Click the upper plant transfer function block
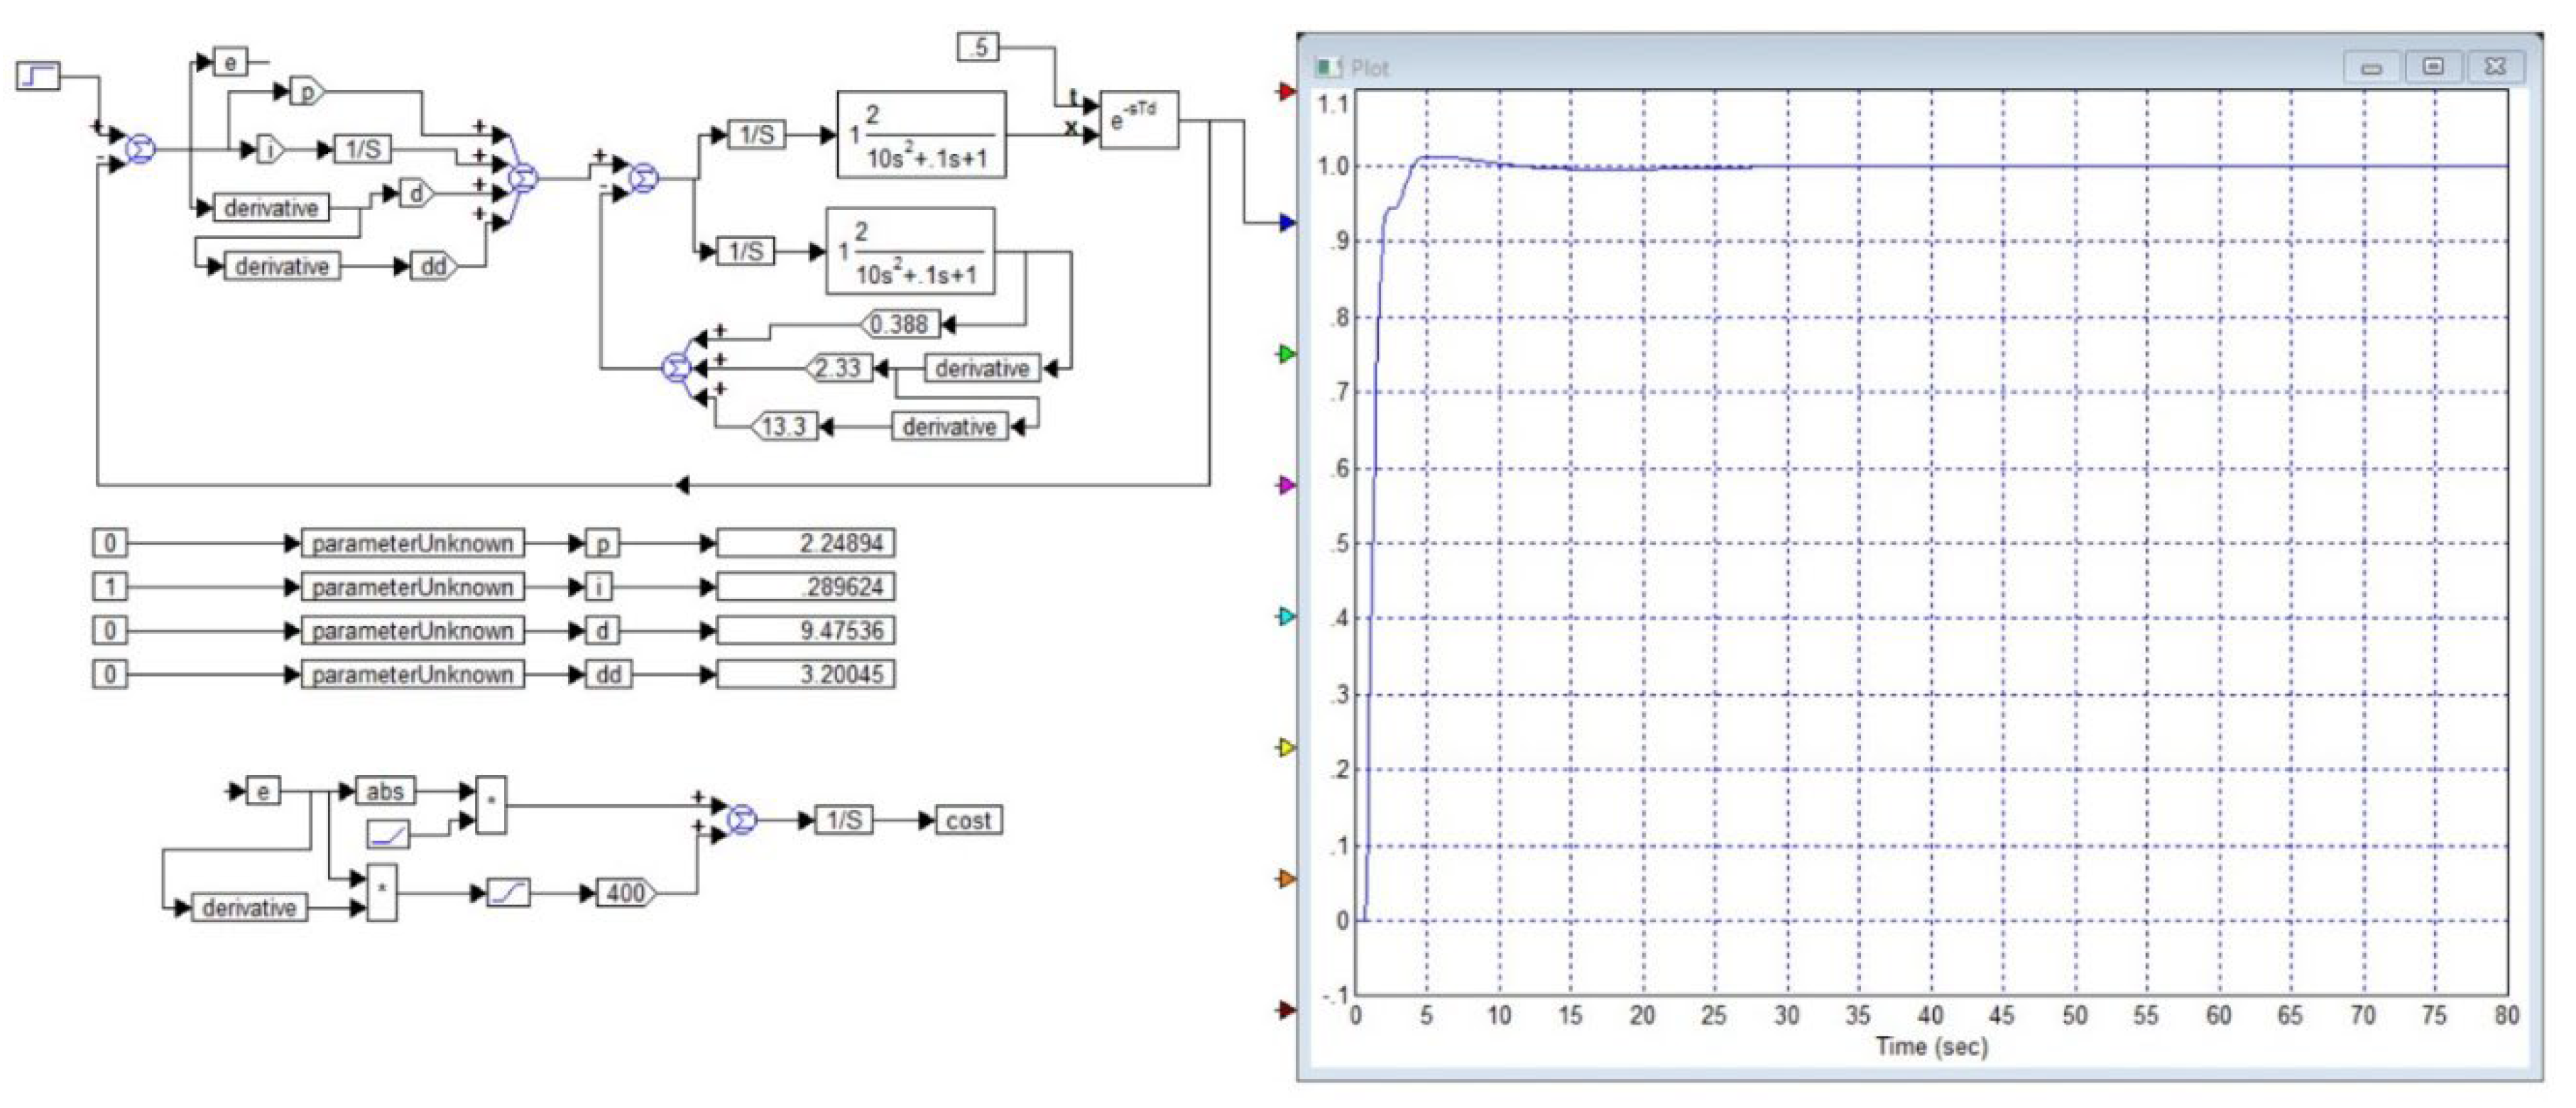2576x1108 pixels. click(921, 134)
